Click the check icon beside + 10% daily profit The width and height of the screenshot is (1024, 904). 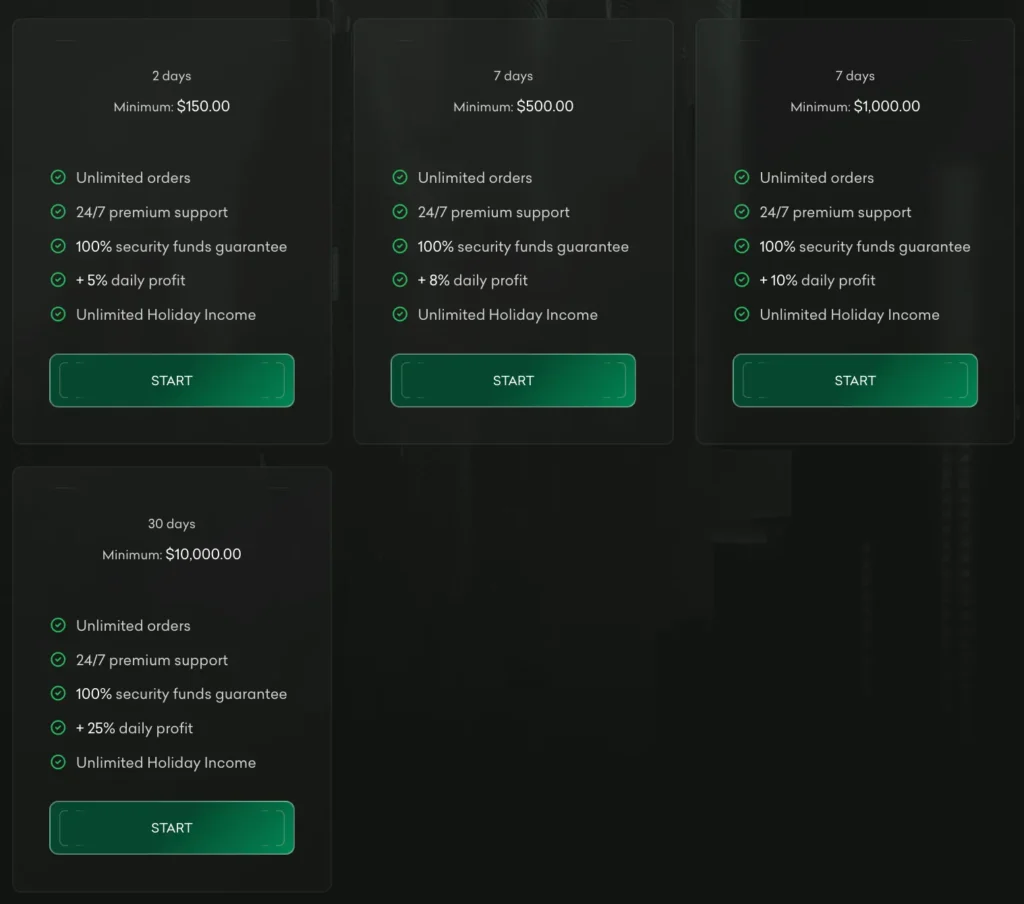[742, 280]
